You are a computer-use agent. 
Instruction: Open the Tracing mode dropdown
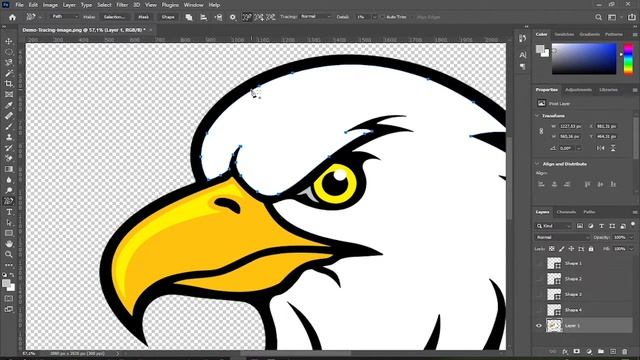[316, 17]
